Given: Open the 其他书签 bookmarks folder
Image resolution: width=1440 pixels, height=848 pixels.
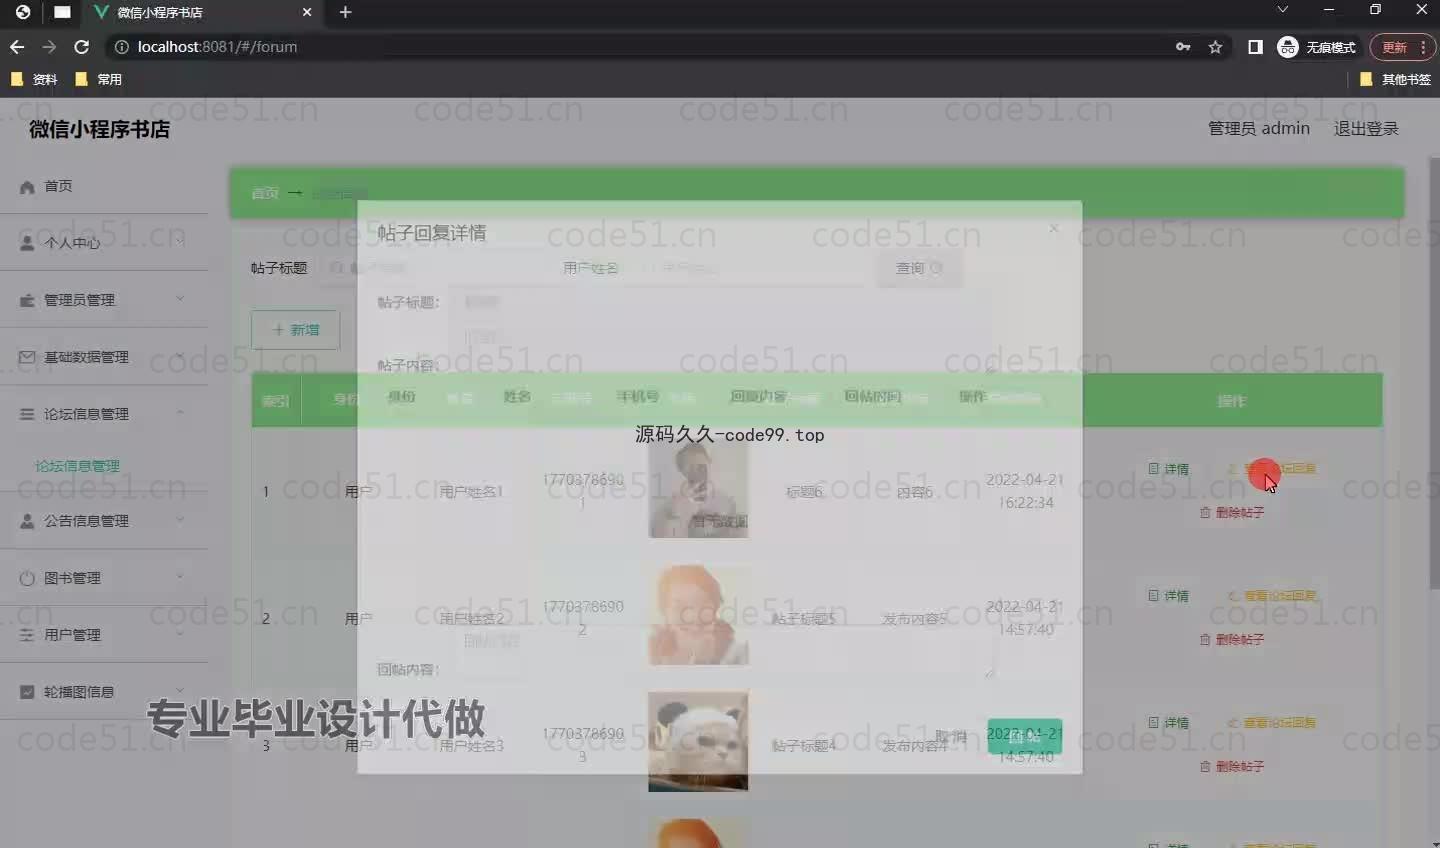Looking at the screenshot, I should [x=1395, y=79].
